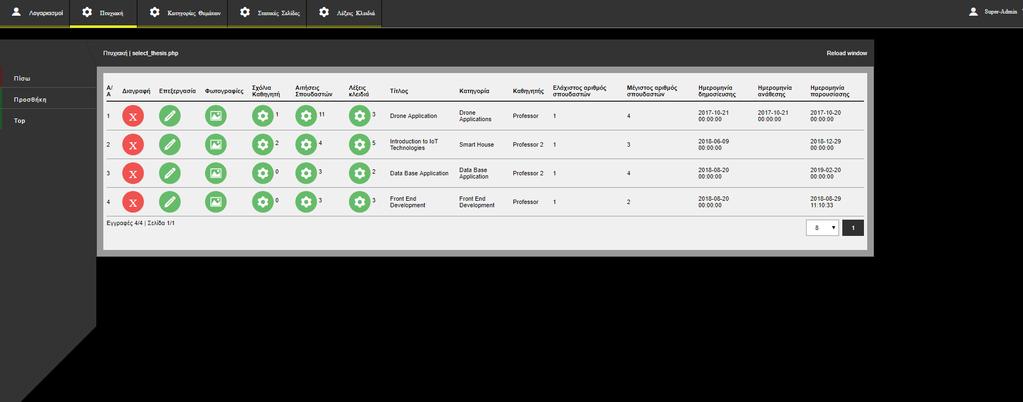Click the Reload window link

[846, 54]
